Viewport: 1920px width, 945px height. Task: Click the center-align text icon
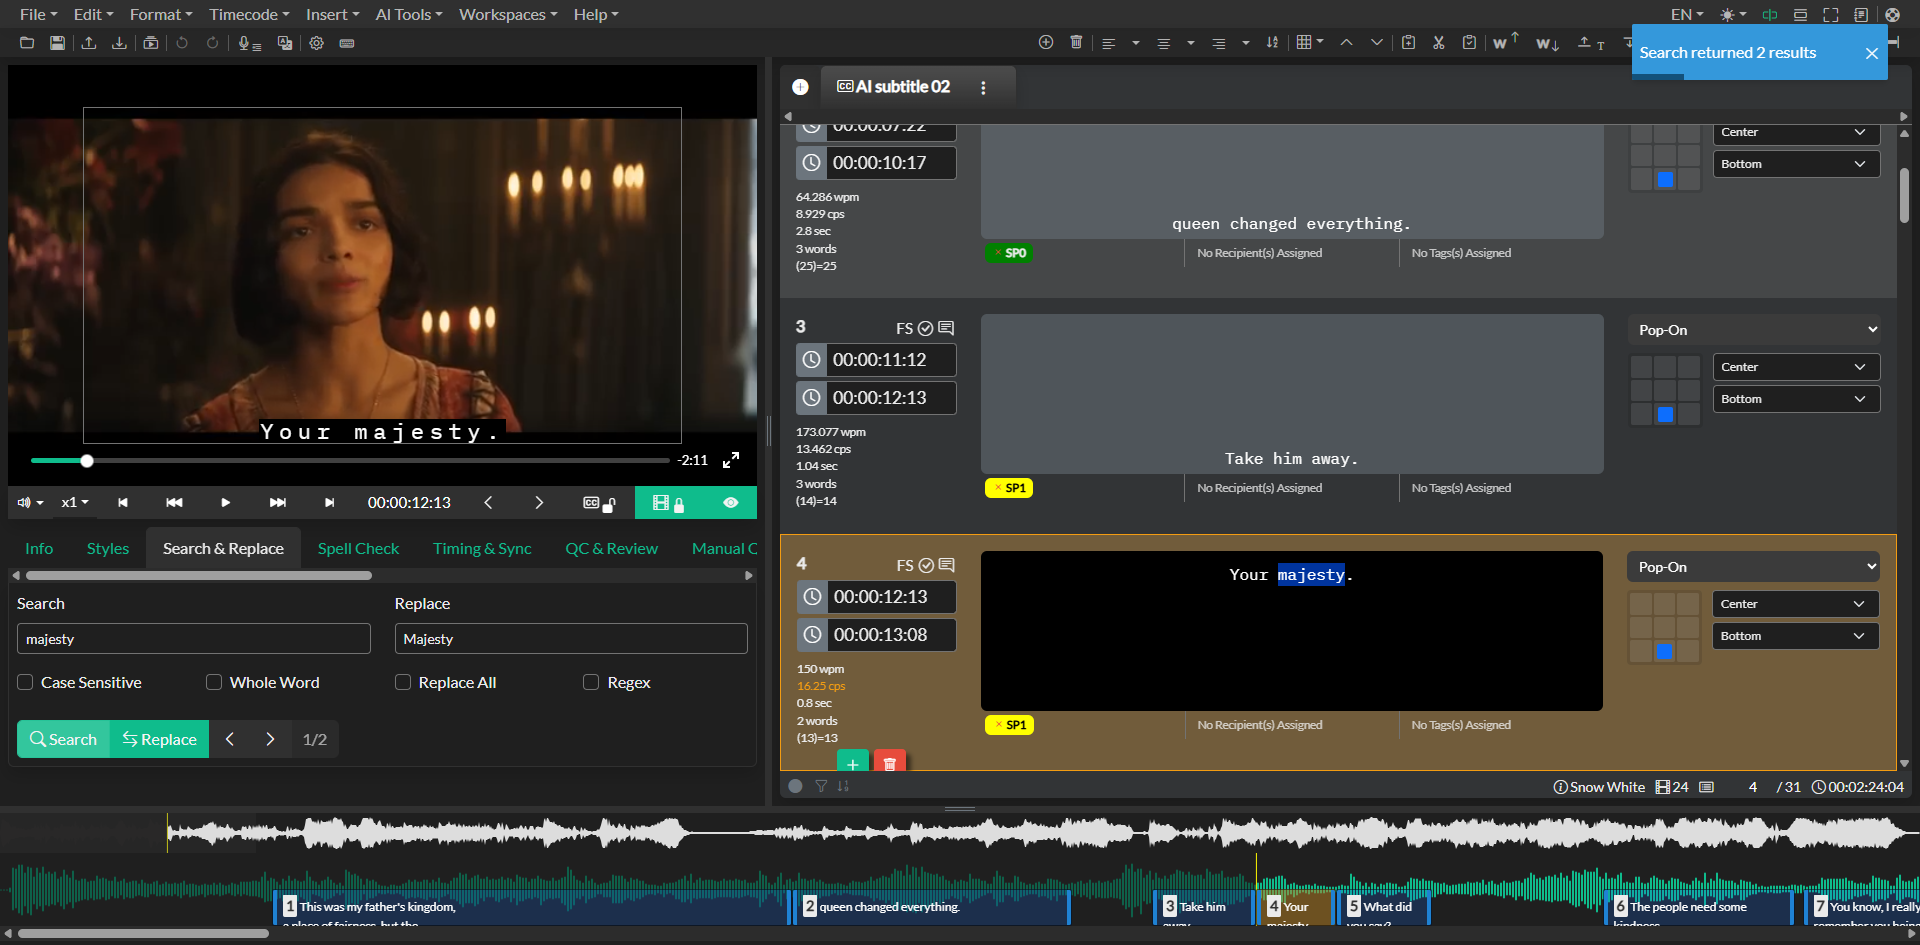pos(1163,43)
